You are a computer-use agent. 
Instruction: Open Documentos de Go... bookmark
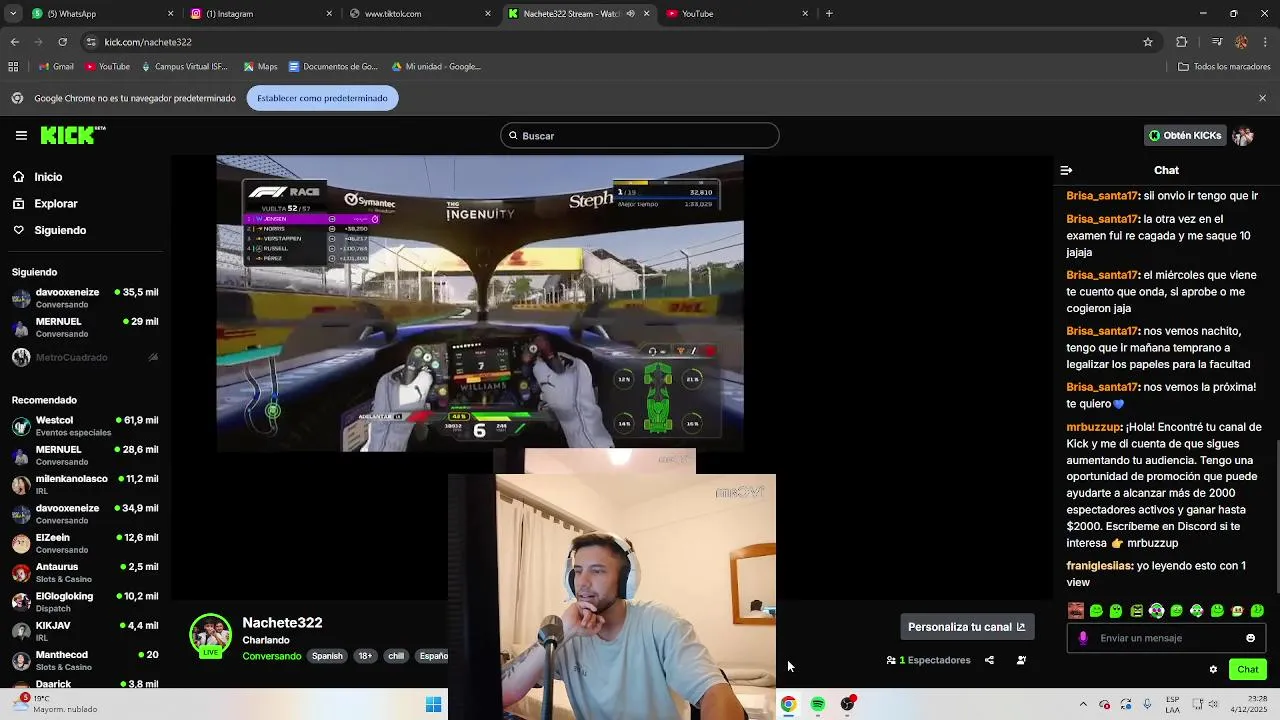pos(333,67)
